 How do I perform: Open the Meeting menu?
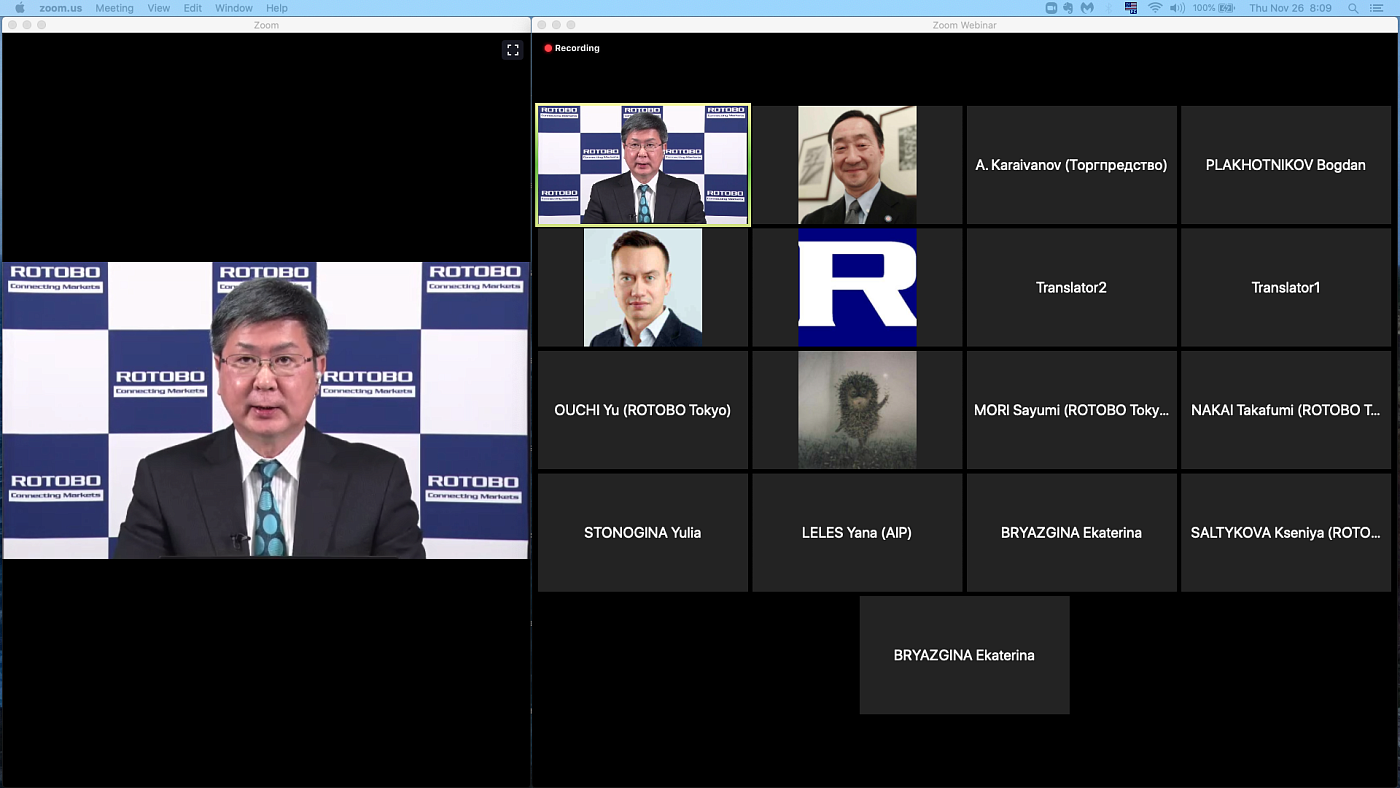114,8
